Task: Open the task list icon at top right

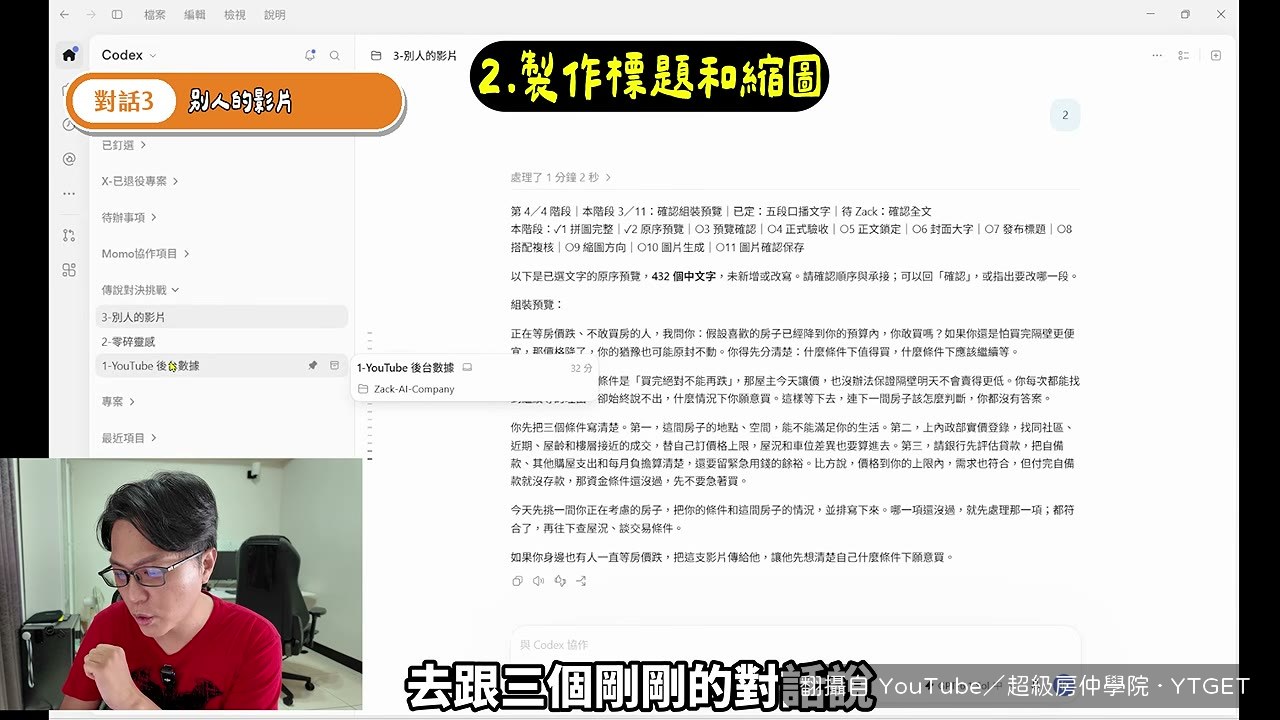Action: point(1184,55)
